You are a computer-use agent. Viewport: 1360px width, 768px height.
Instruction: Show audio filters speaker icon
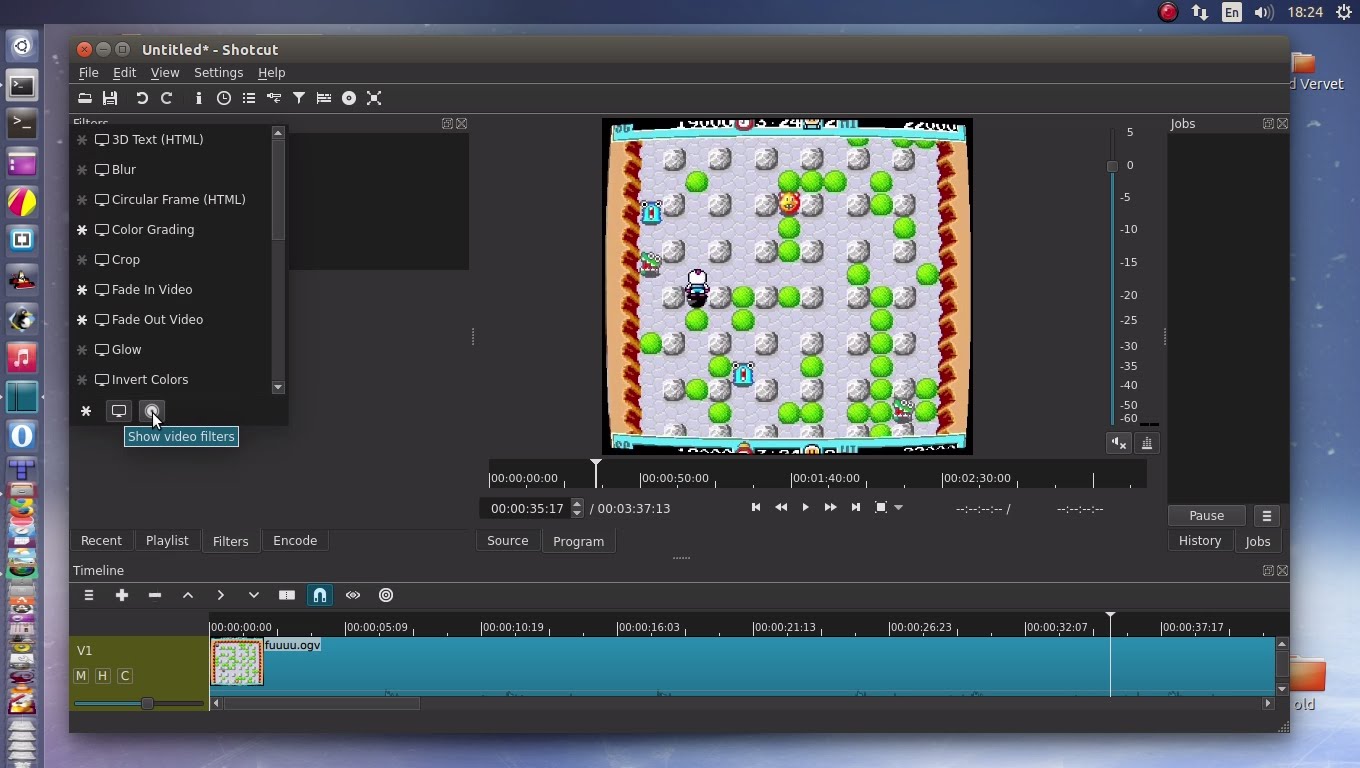pyautogui.click(x=152, y=411)
